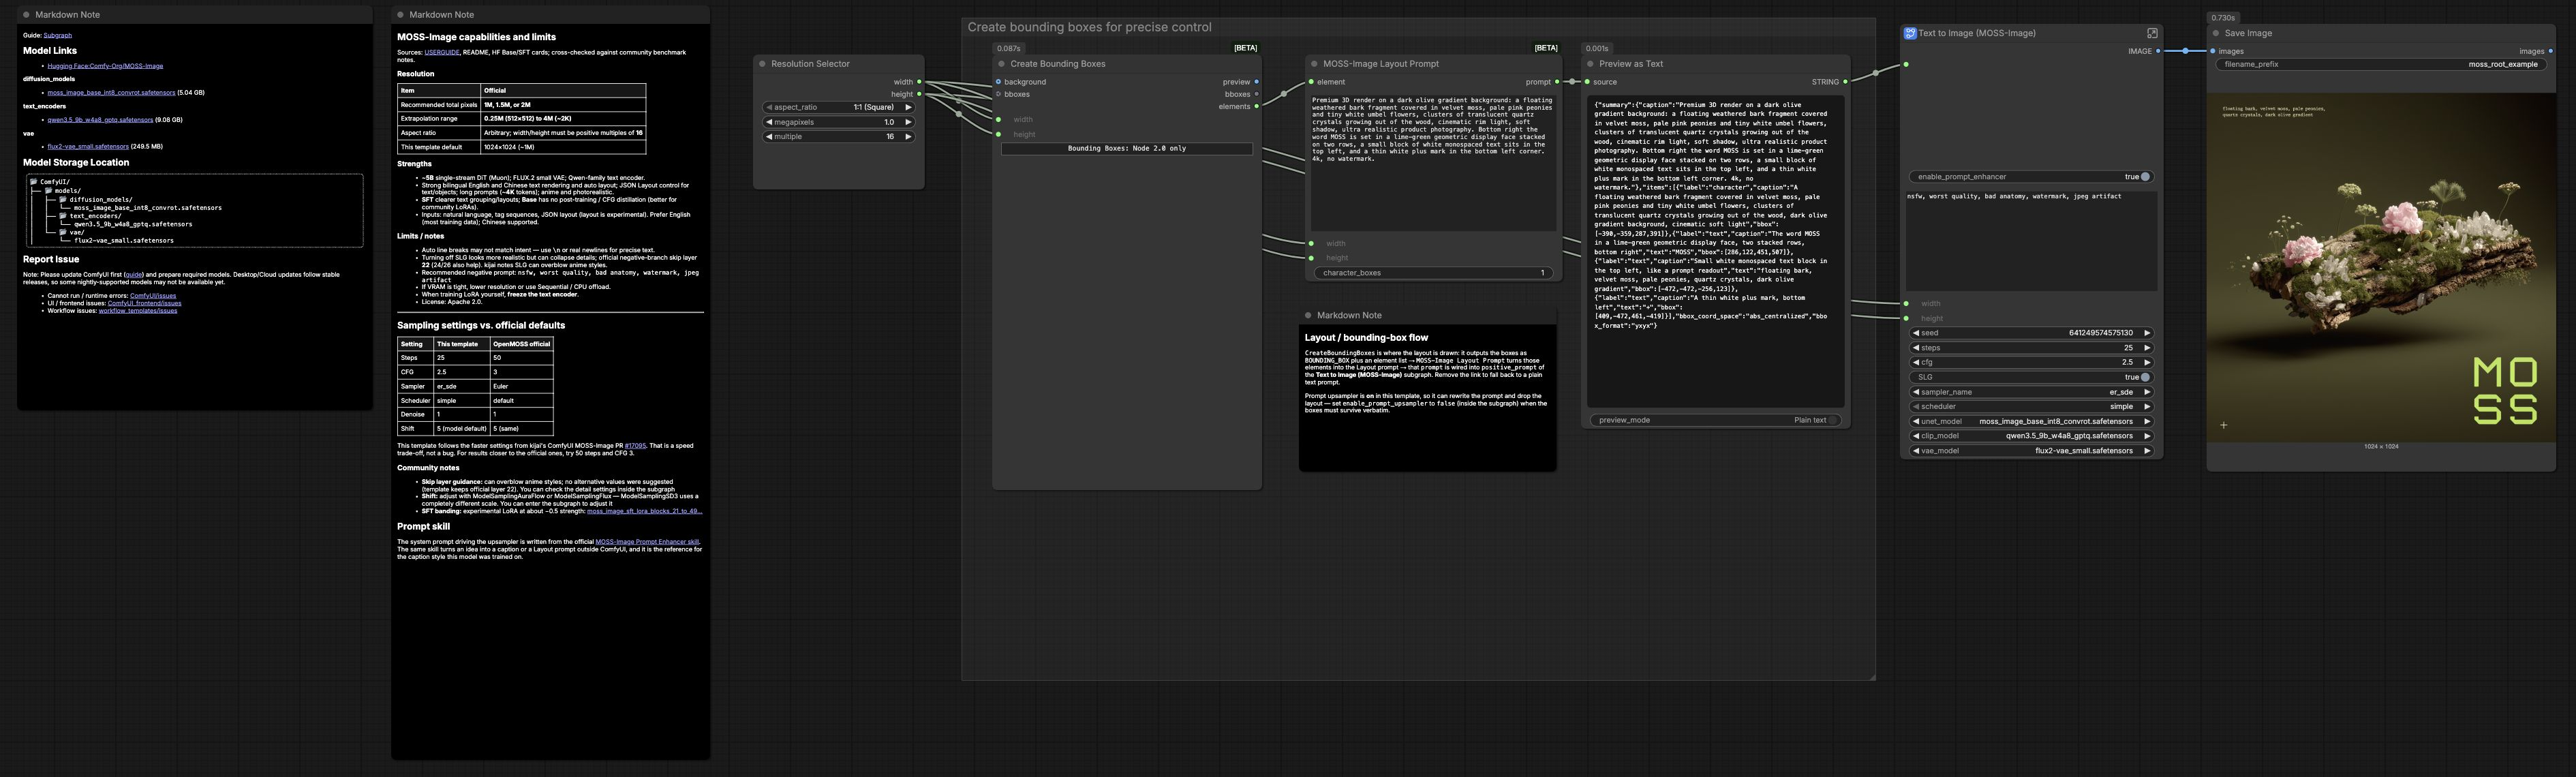Screen dimensions: 2576x777
Task: Open the clip_model selection dropdown
Action: (2031, 436)
